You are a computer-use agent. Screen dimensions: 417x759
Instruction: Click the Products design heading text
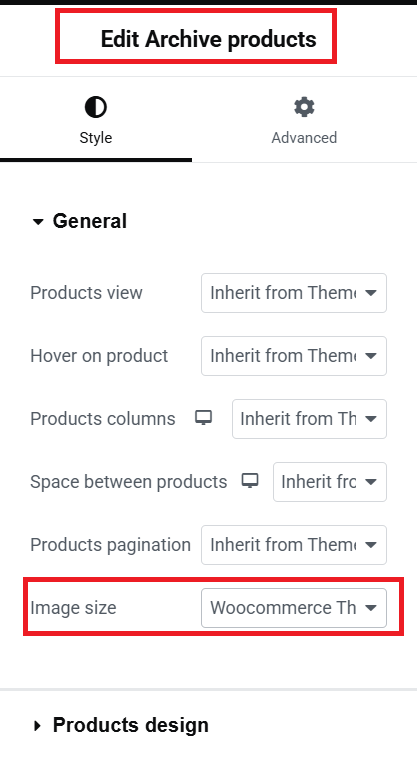131,725
